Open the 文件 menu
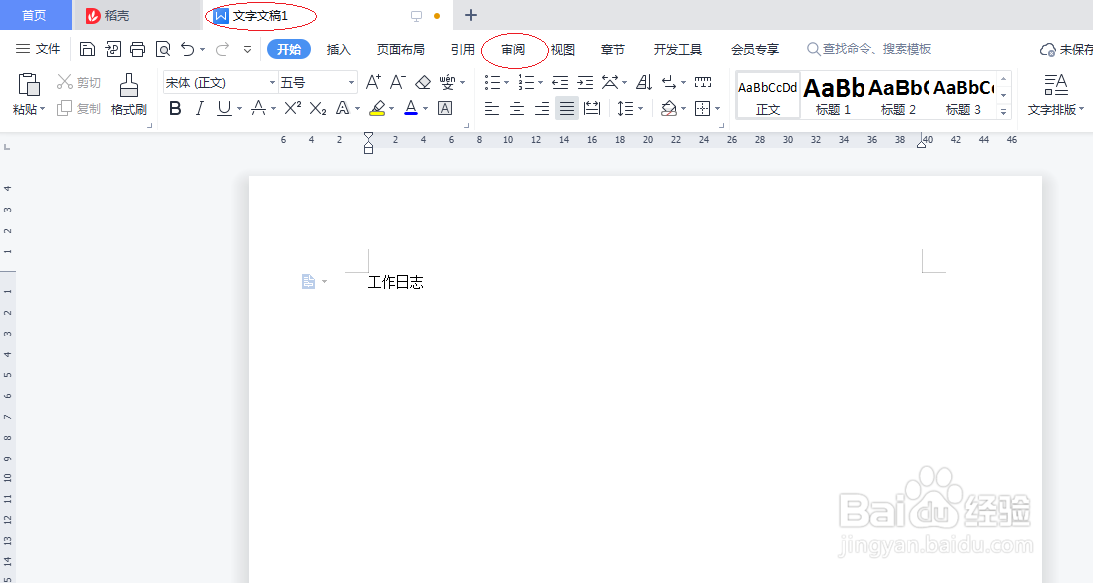1093x583 pixels. [38, 49]
